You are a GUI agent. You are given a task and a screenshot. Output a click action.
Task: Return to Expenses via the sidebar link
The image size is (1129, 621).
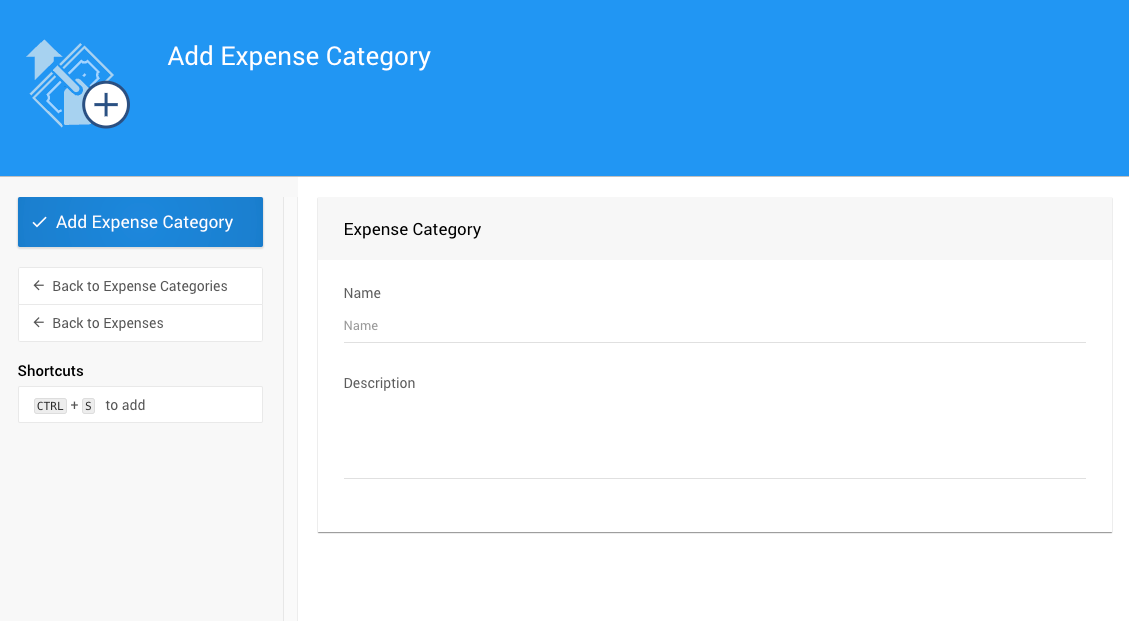(108, 323)
